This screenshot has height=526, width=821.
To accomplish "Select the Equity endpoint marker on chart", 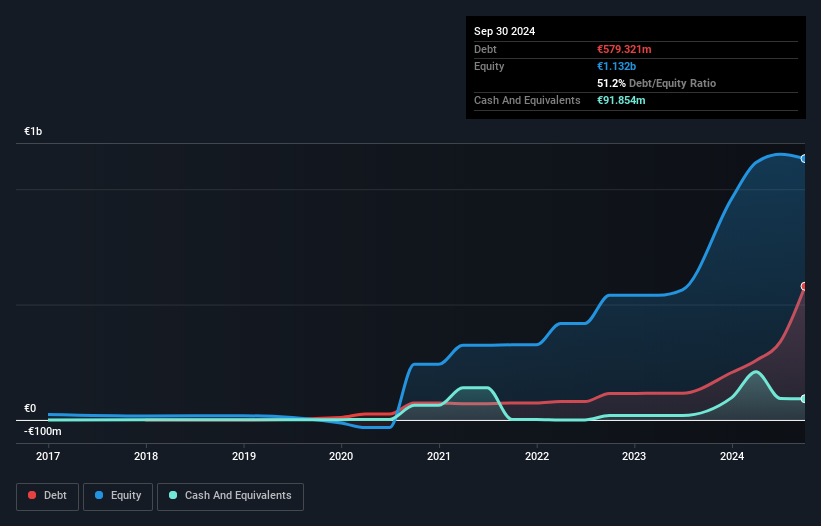I will [x=804, y=159].
